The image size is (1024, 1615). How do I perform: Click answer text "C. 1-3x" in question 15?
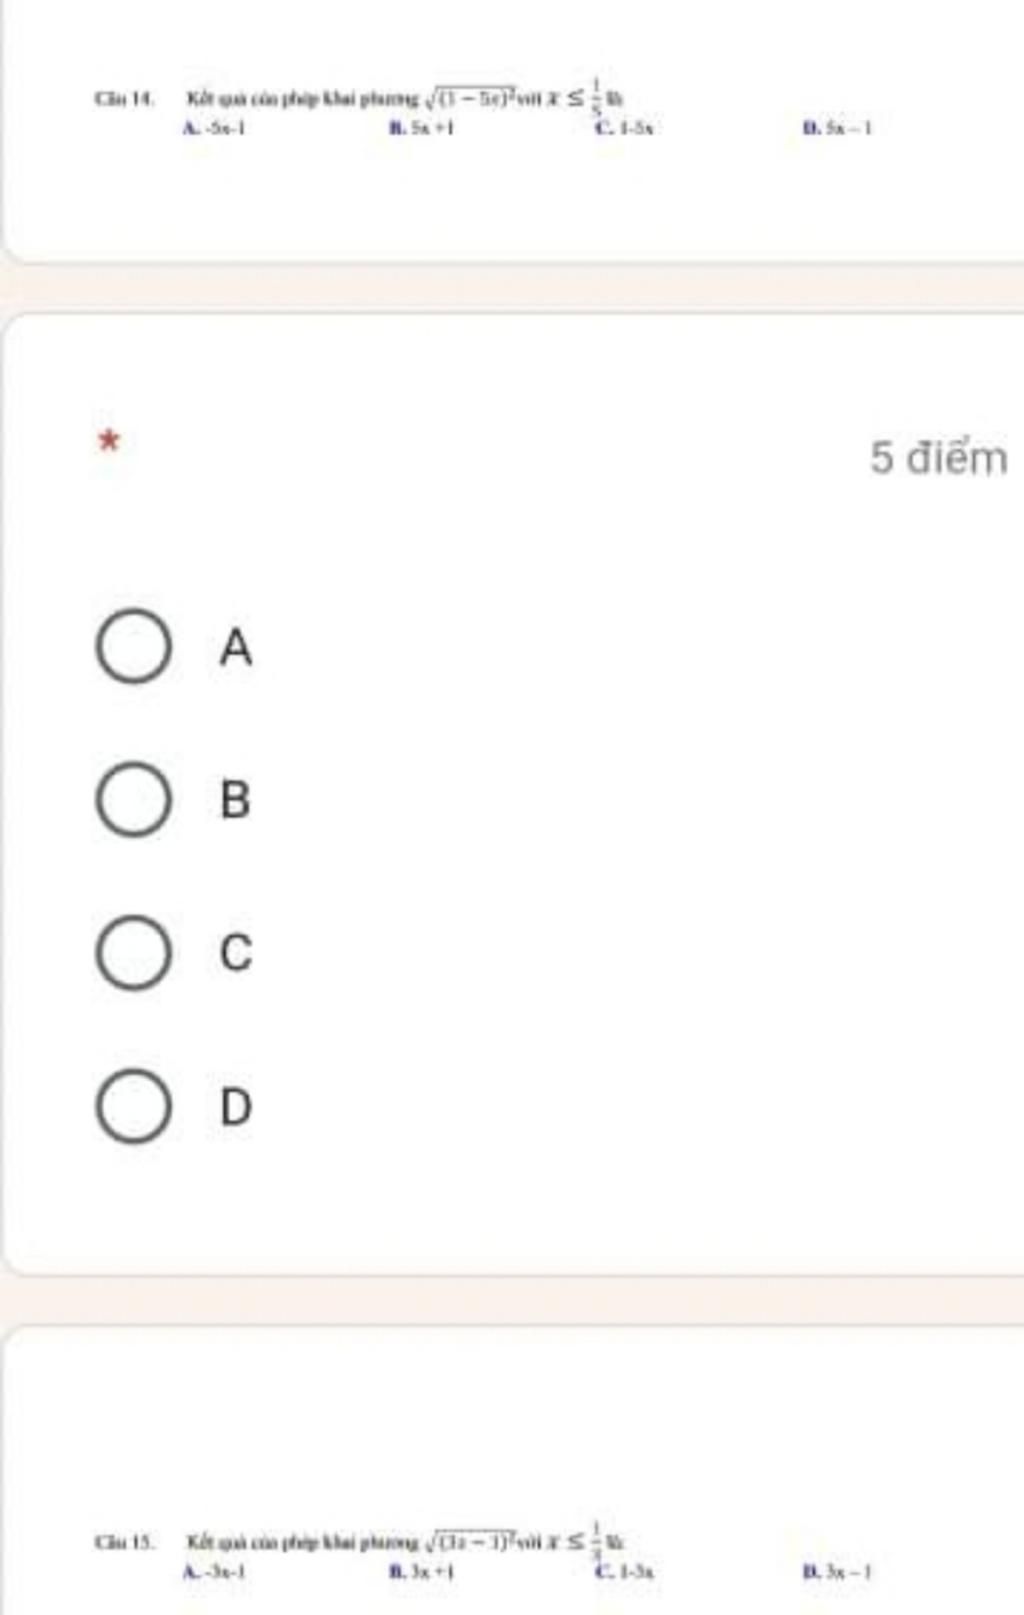625,1571
